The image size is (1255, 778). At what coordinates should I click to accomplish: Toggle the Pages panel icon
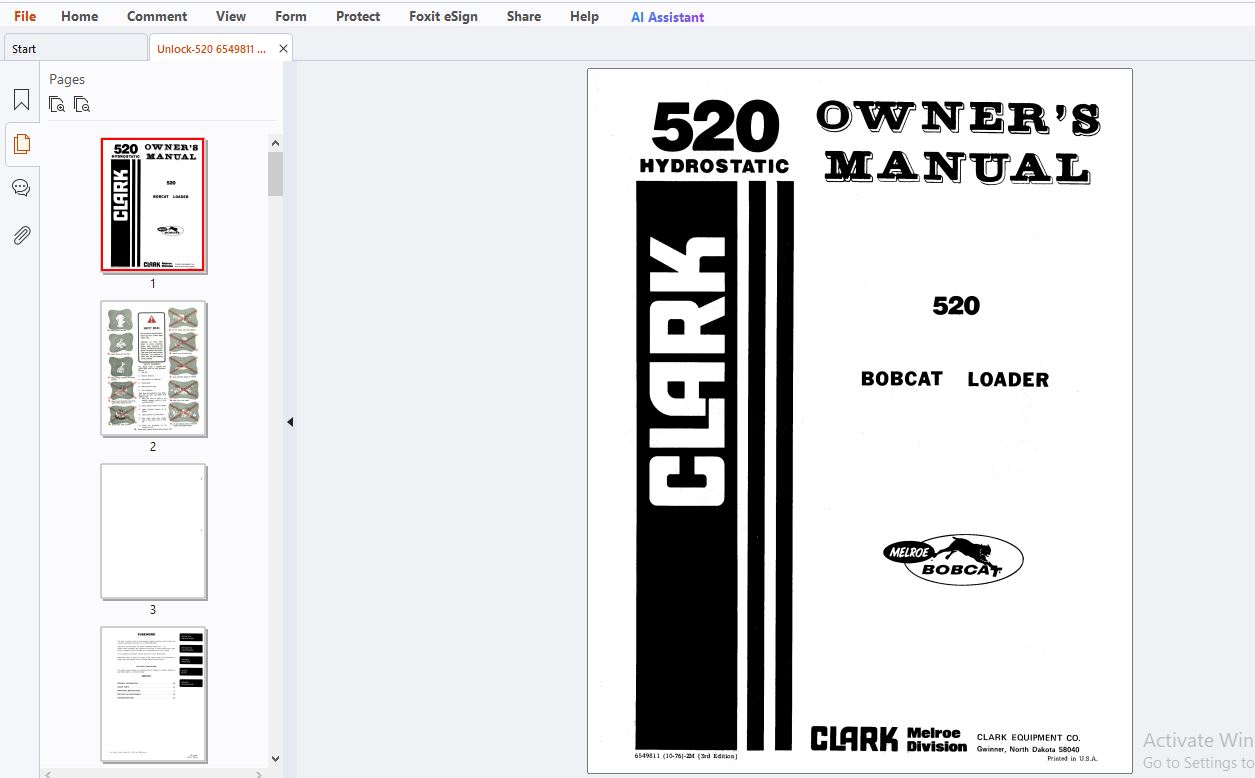click(21, 144)
